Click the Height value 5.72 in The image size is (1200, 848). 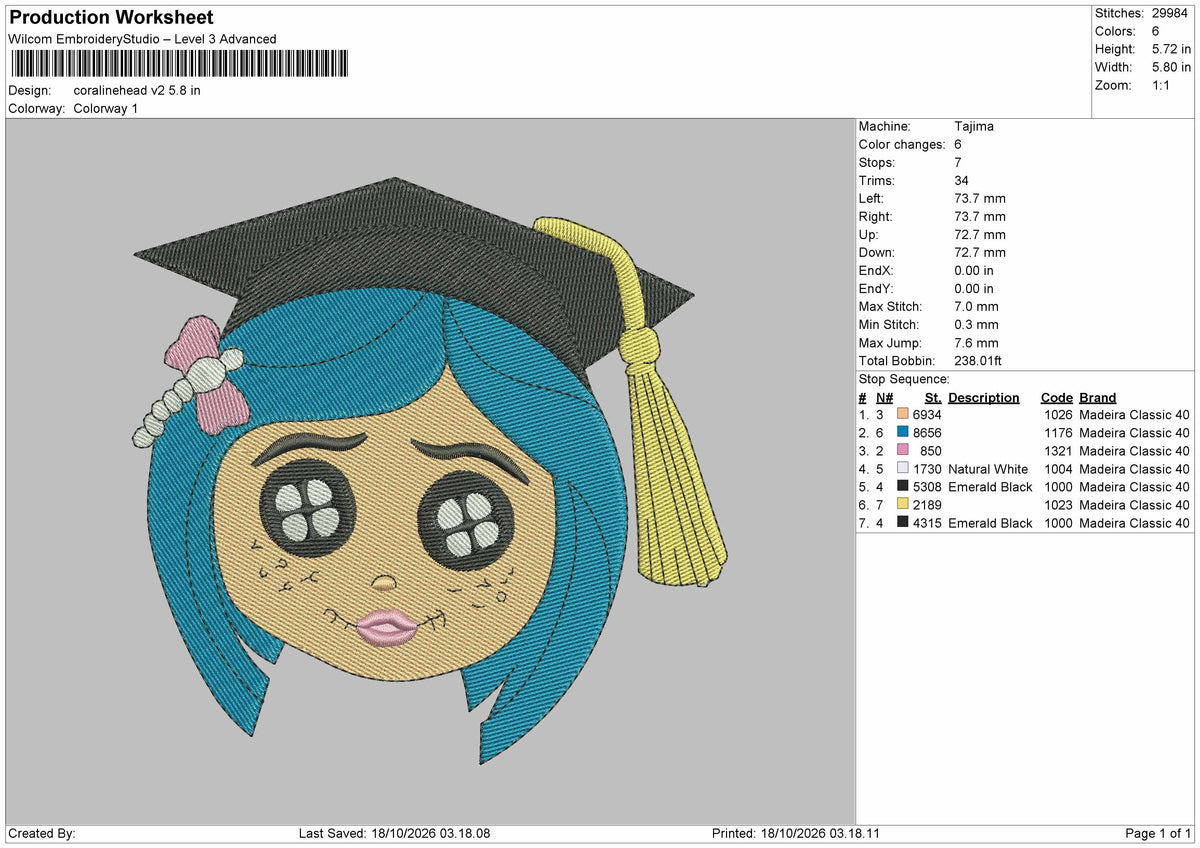[1170, 49]
